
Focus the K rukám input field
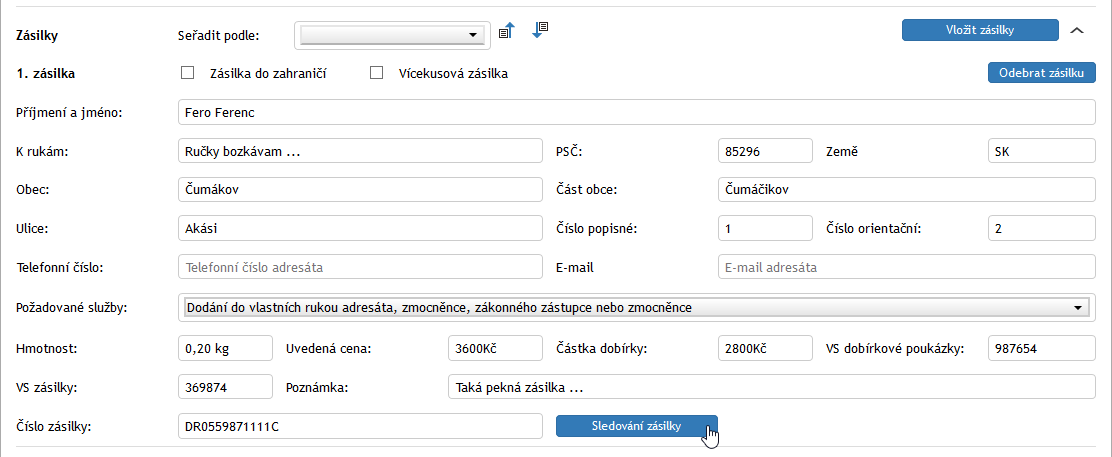pyautogui.click(x=359, y=151)
